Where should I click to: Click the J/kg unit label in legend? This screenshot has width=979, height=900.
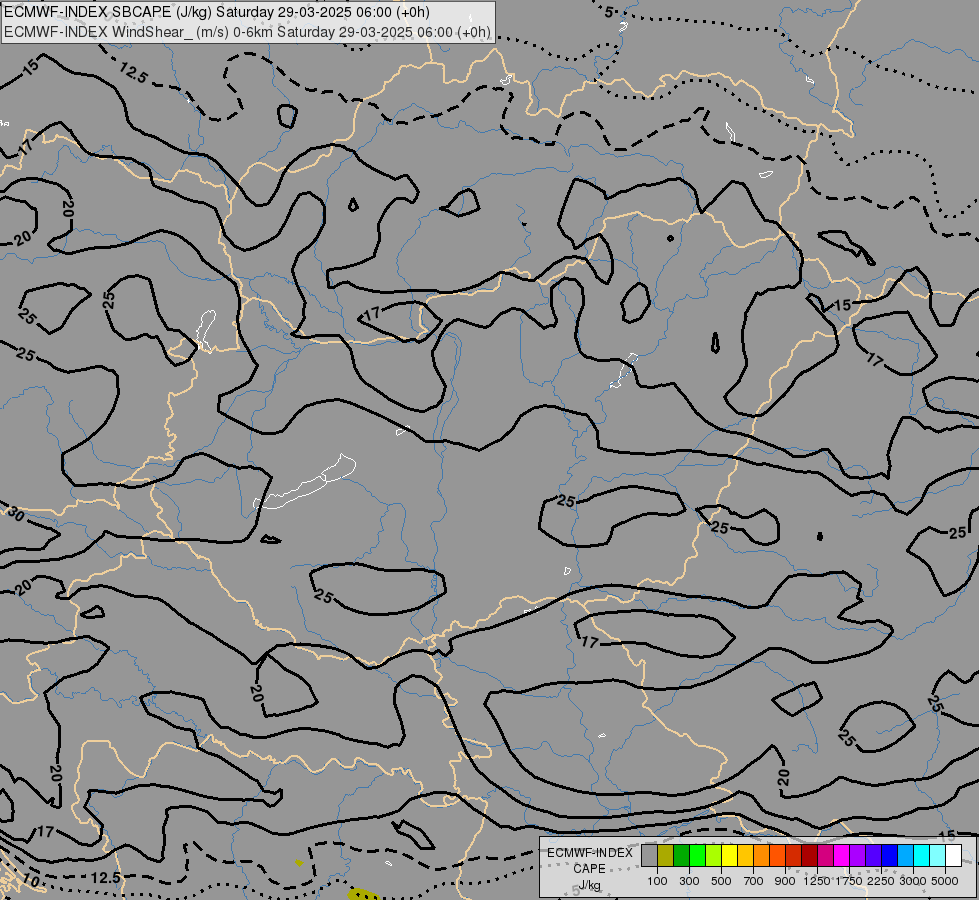[x=589, y=886]
